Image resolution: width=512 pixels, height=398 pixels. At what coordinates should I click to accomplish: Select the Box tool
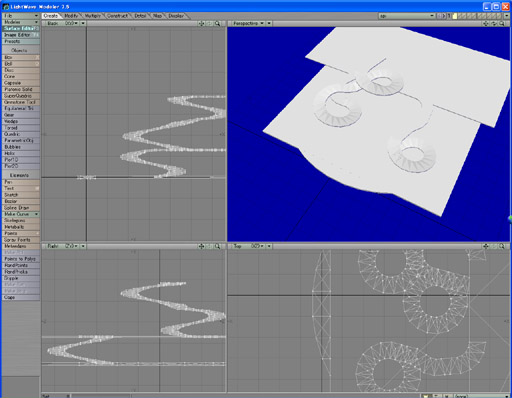point(21,57)
